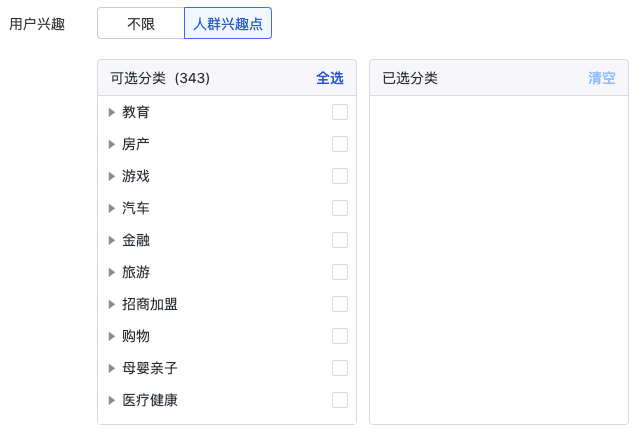Click 清空 to clear selected categories

click(x=602, y=78)
